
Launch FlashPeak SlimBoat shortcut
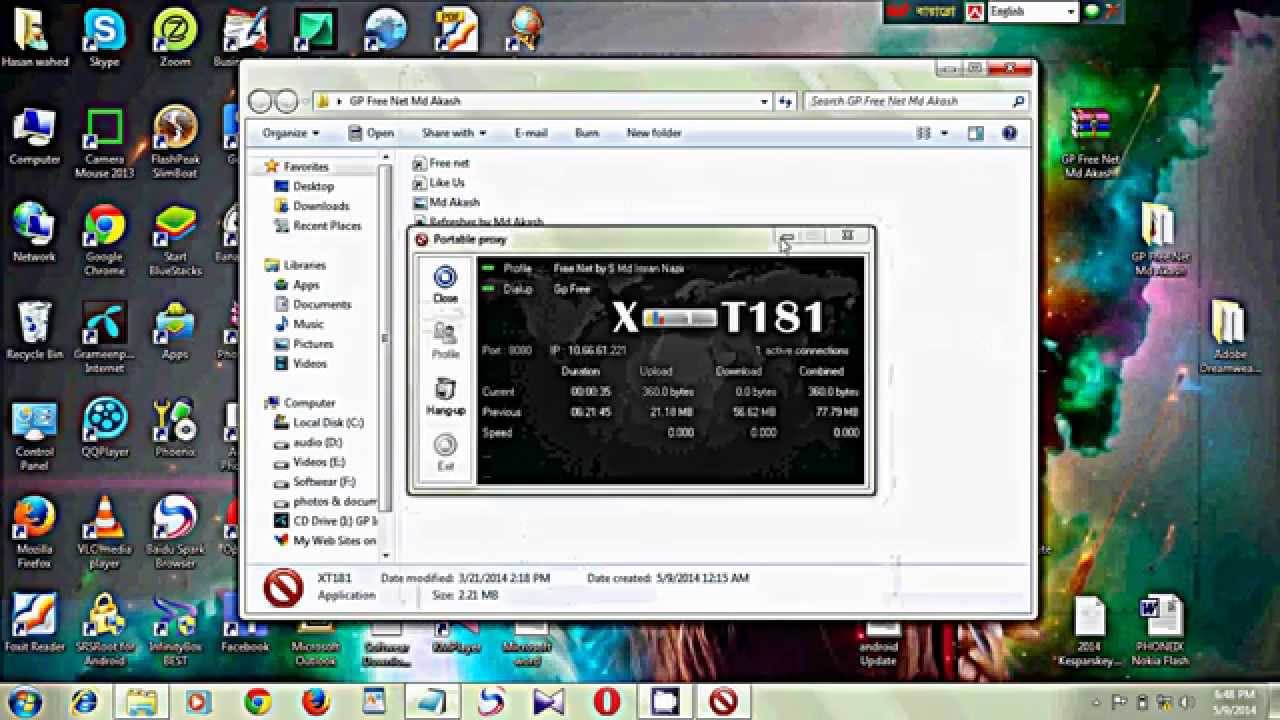click(175, 143)
